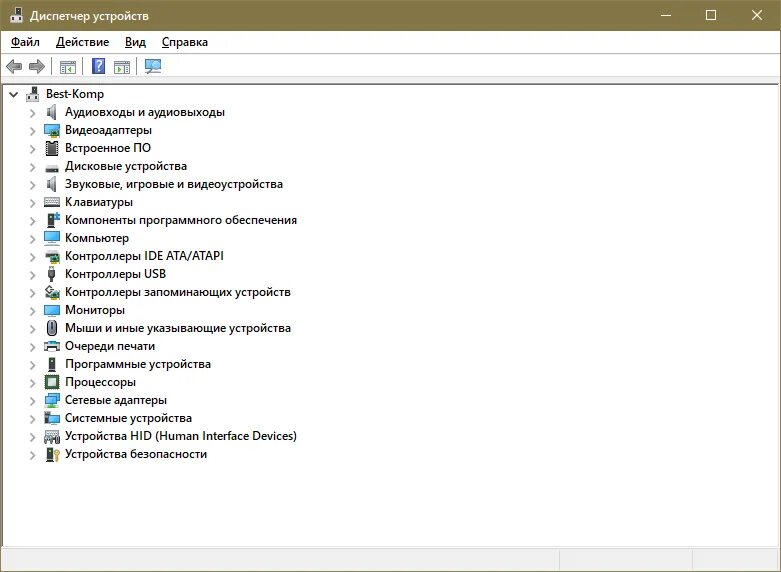
Task: Click the Forward arrow toolbar icon
Action: tap(37, 66)
